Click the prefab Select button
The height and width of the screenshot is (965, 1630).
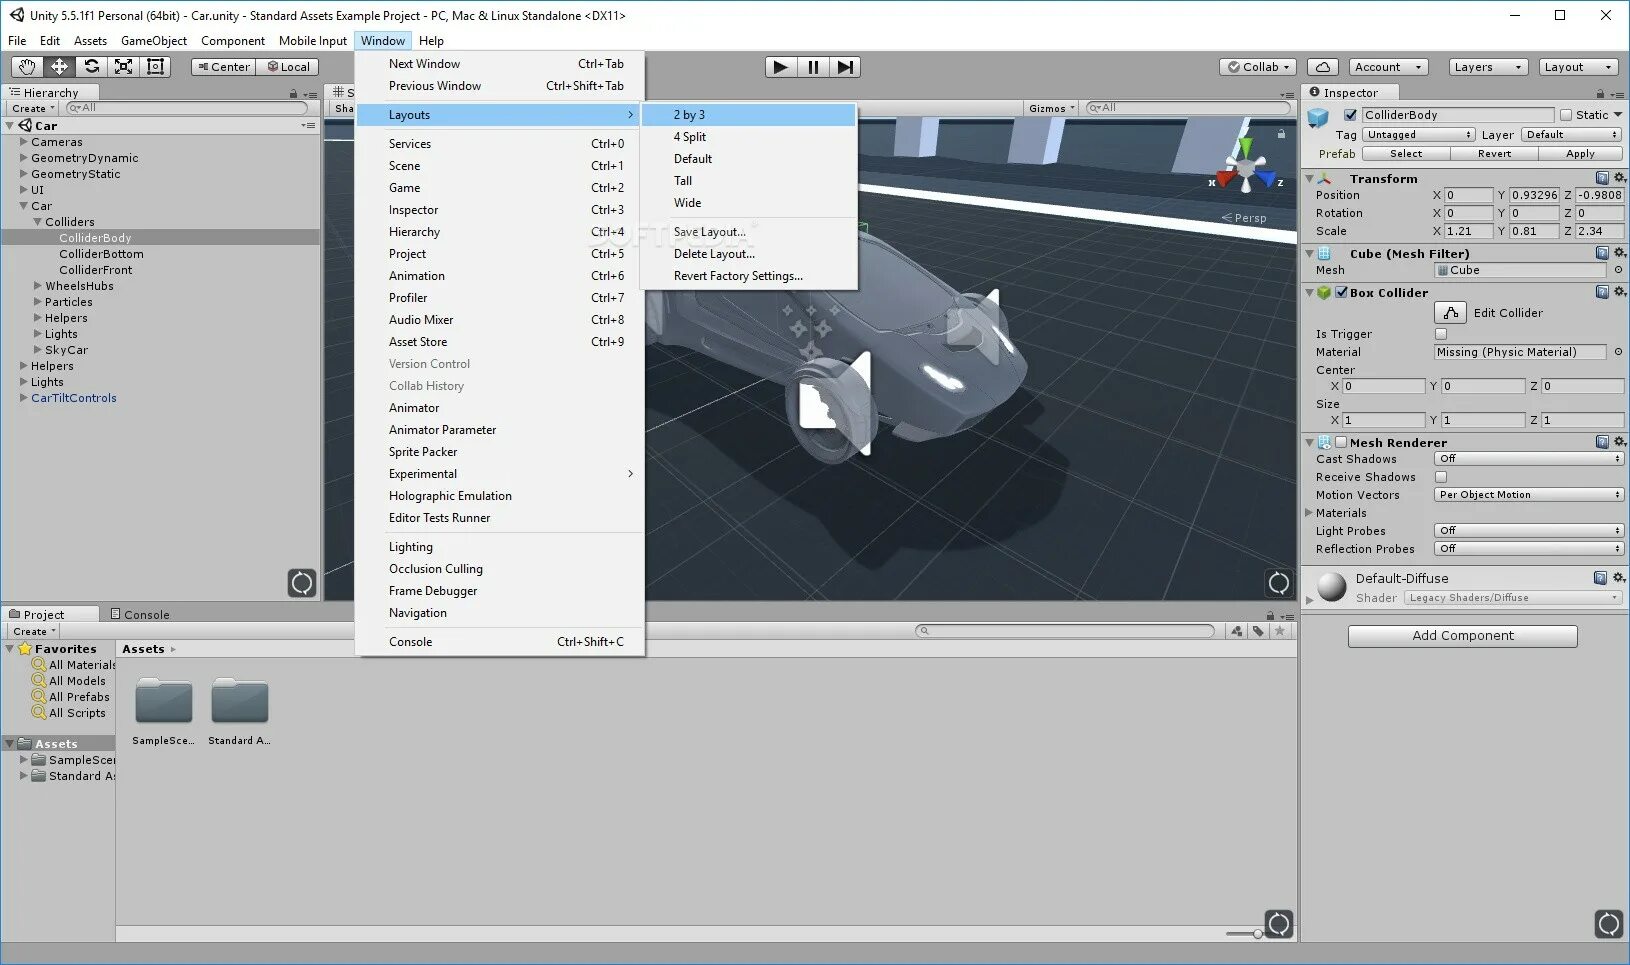[1406, 154]
